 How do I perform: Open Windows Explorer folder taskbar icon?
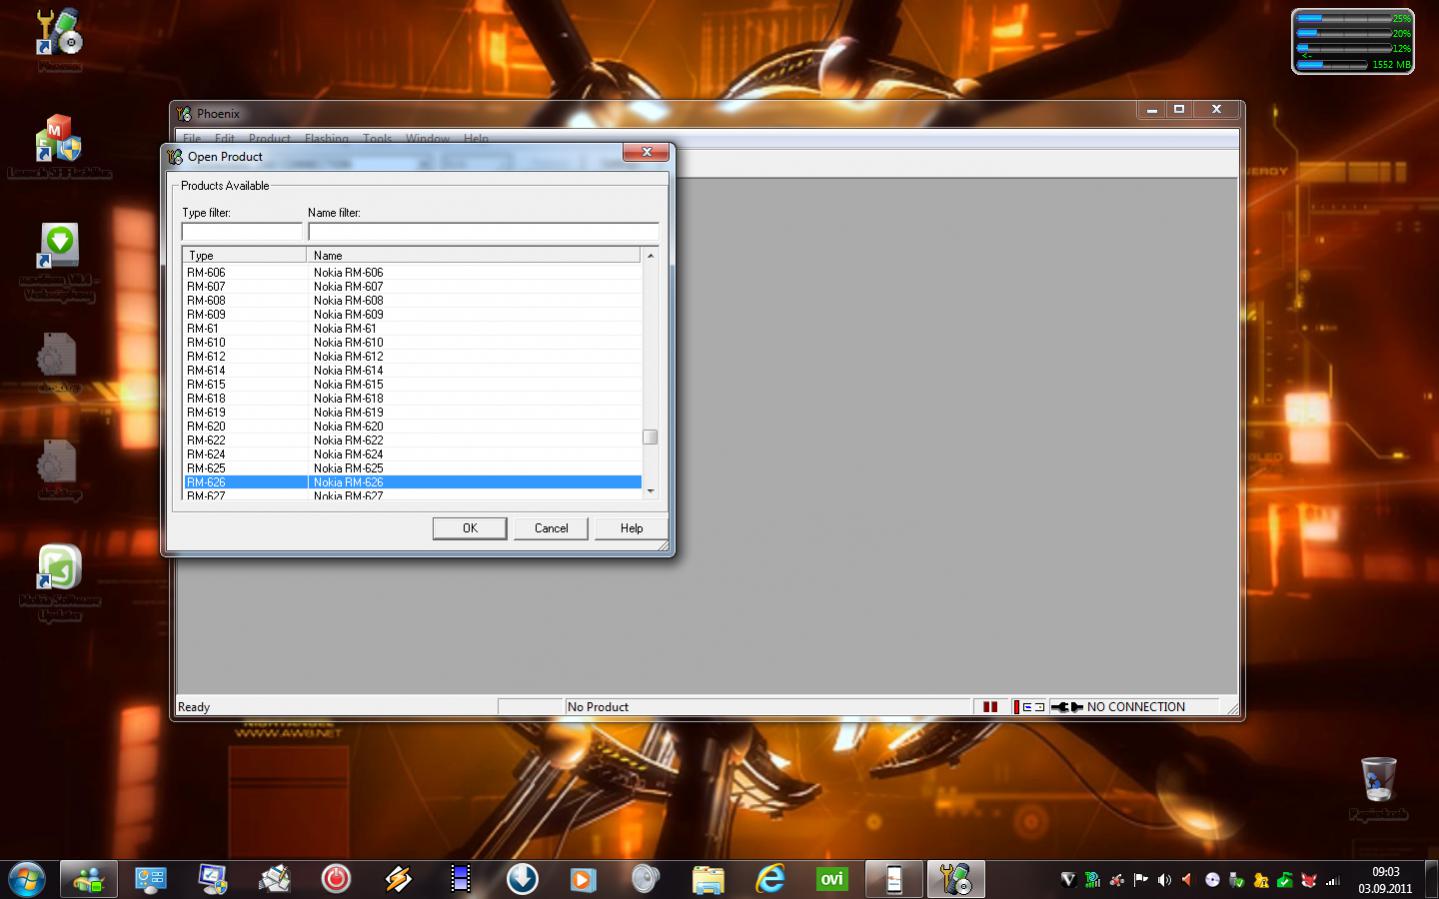pos(708,879)
